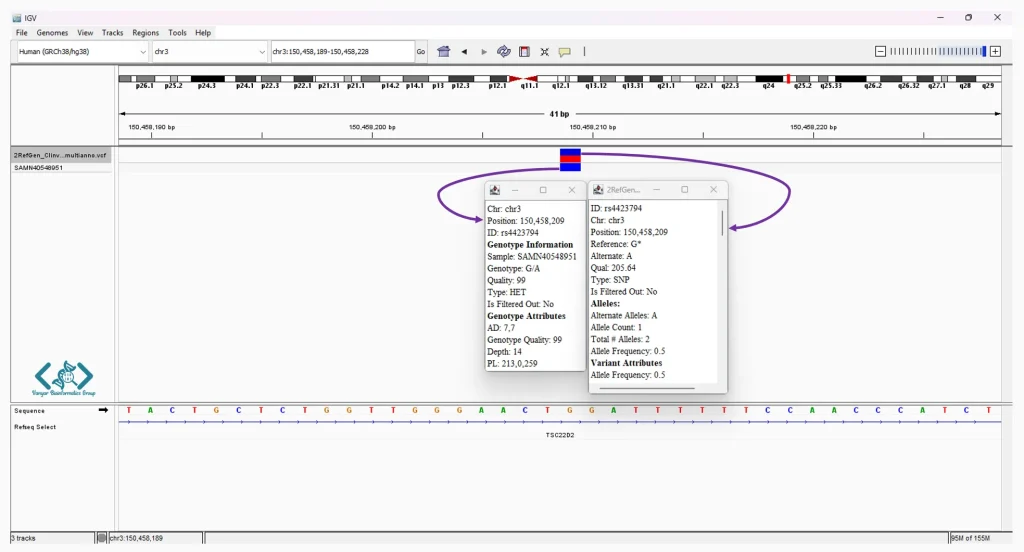
Task: Click the Java icon of 2RefGen popup
Action: point(598,189)
